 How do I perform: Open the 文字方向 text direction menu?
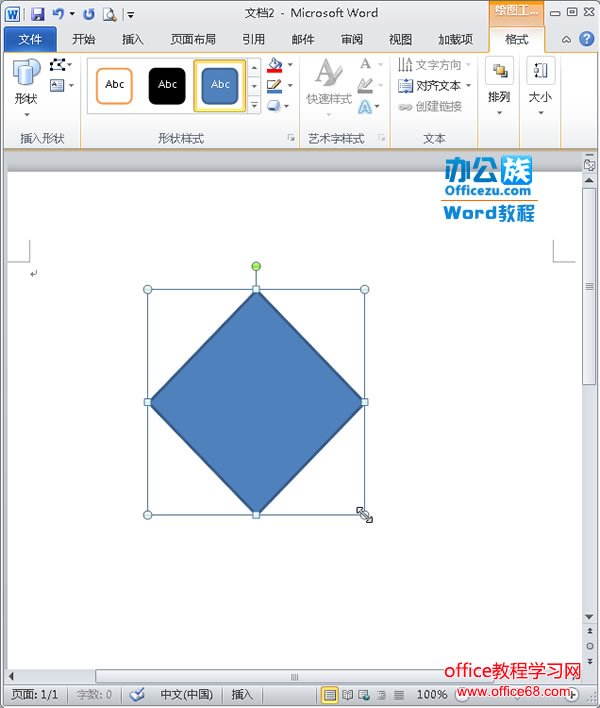coord(434,65)
